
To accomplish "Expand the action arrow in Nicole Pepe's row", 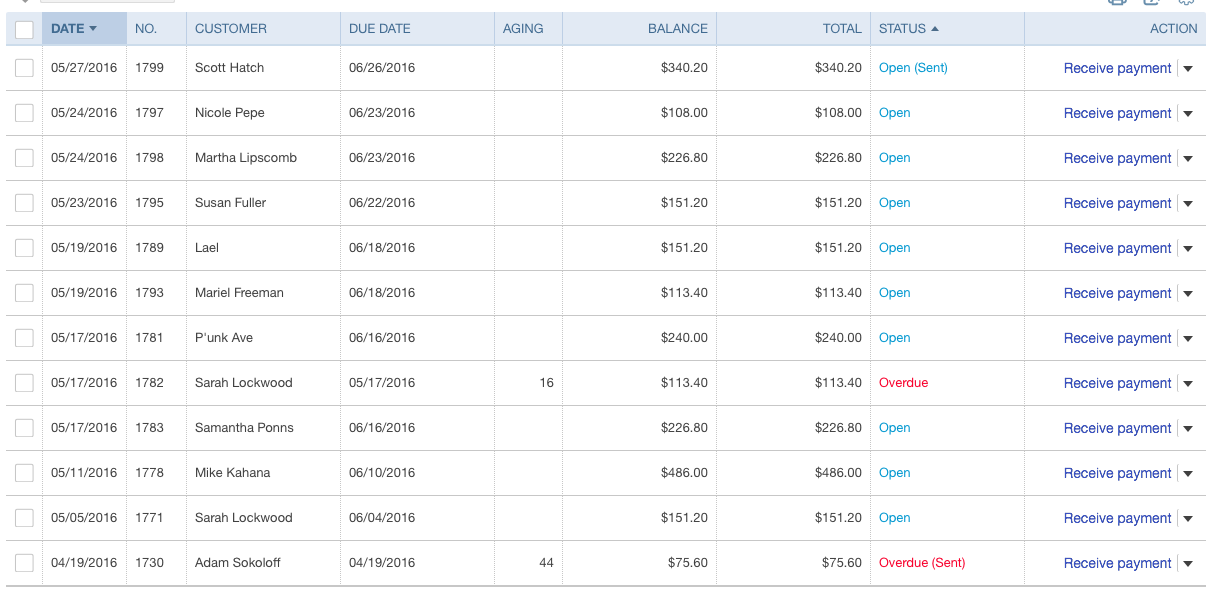I will 1188,114.
